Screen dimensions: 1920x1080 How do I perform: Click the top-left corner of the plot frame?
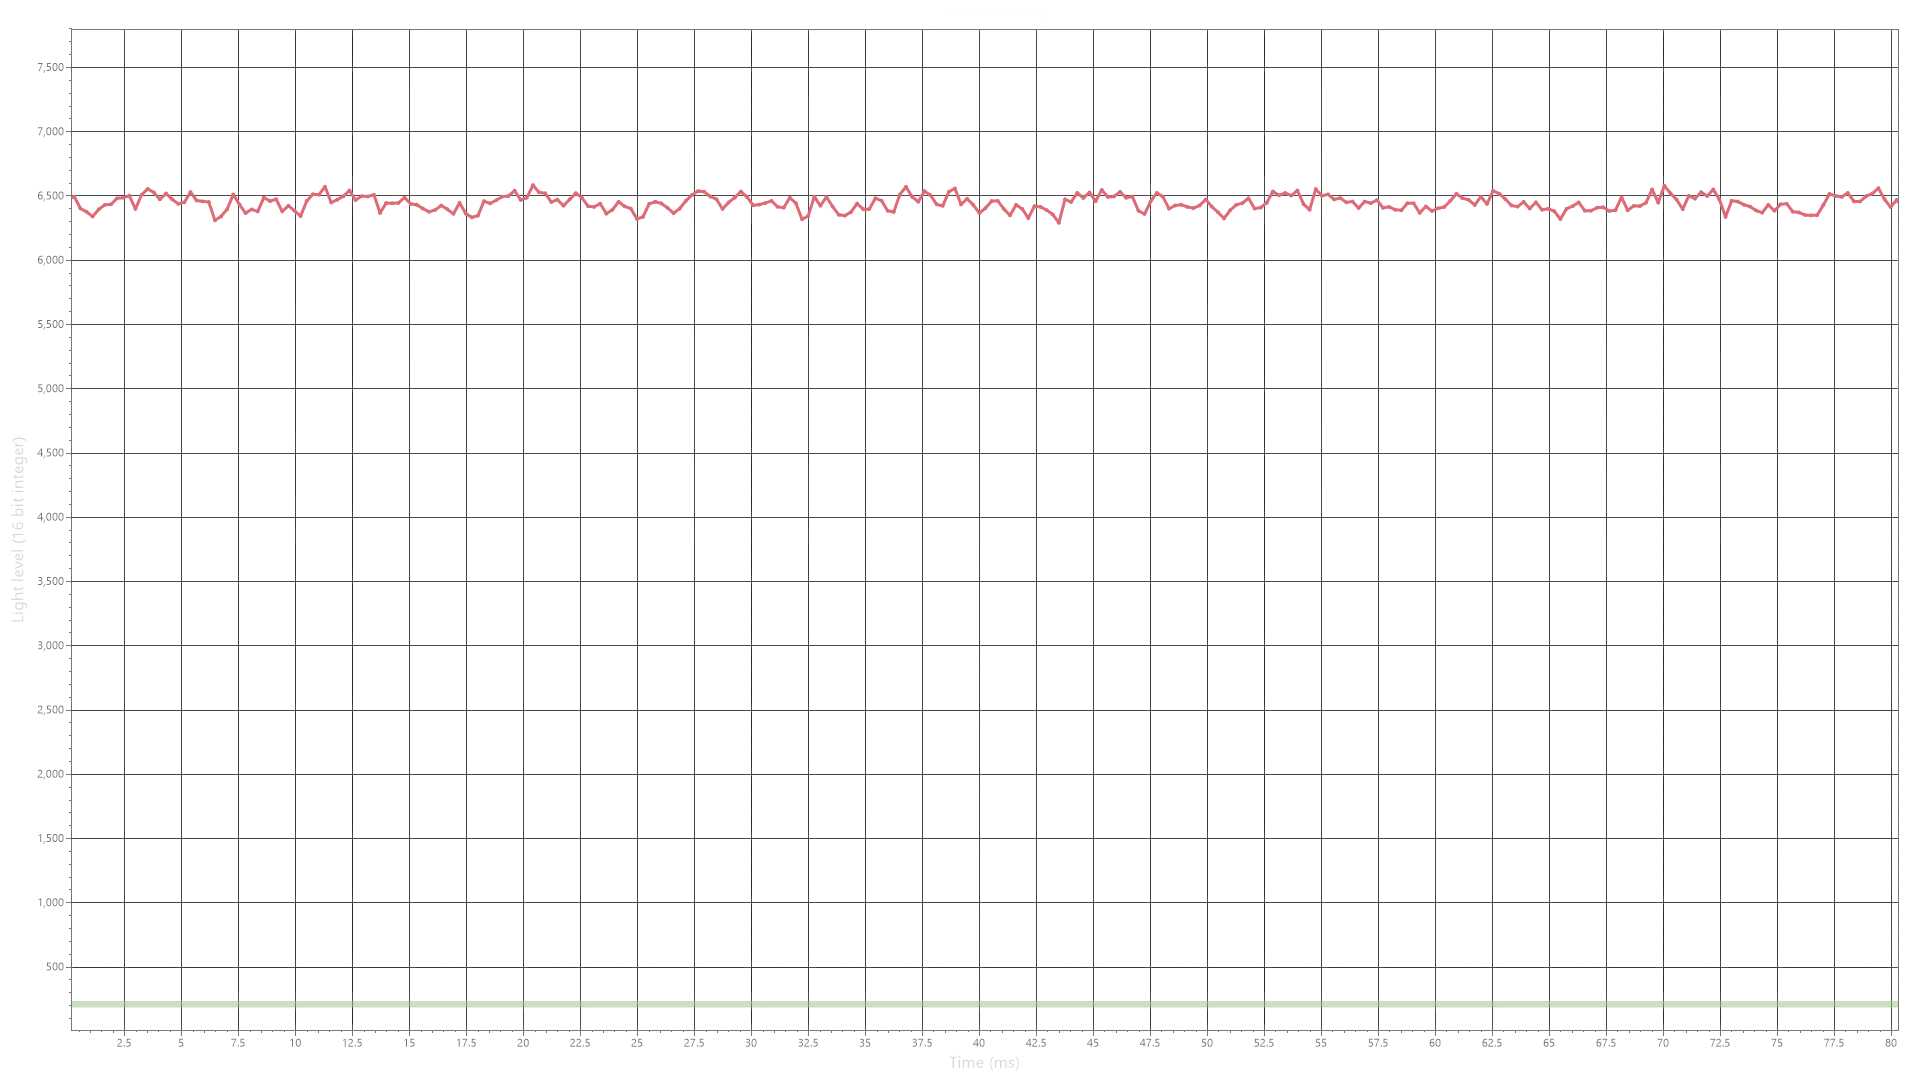coord(68,30)
